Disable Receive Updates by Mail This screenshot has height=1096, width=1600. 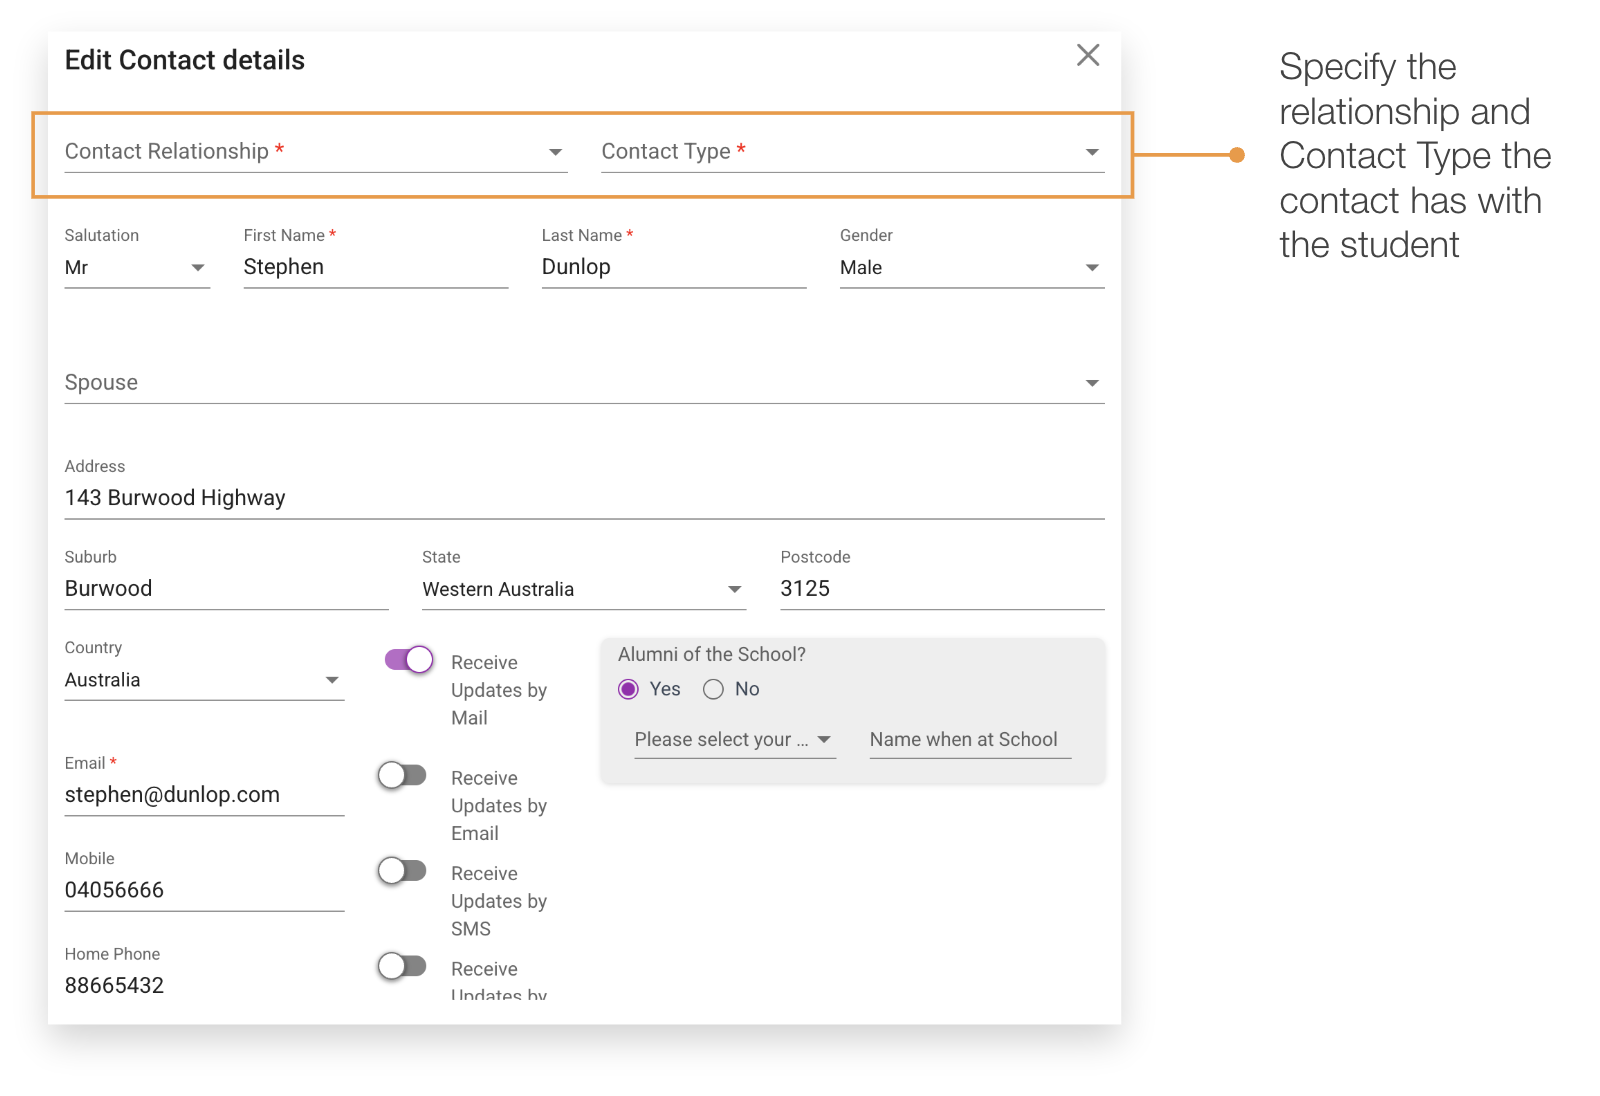(x=405, y=659)
